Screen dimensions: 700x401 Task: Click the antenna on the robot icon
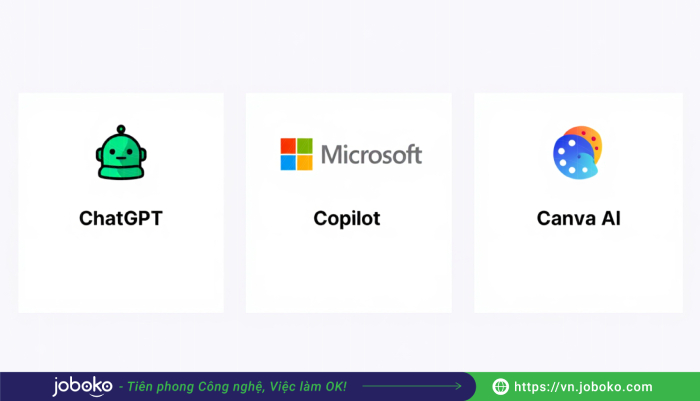(120, 129)
